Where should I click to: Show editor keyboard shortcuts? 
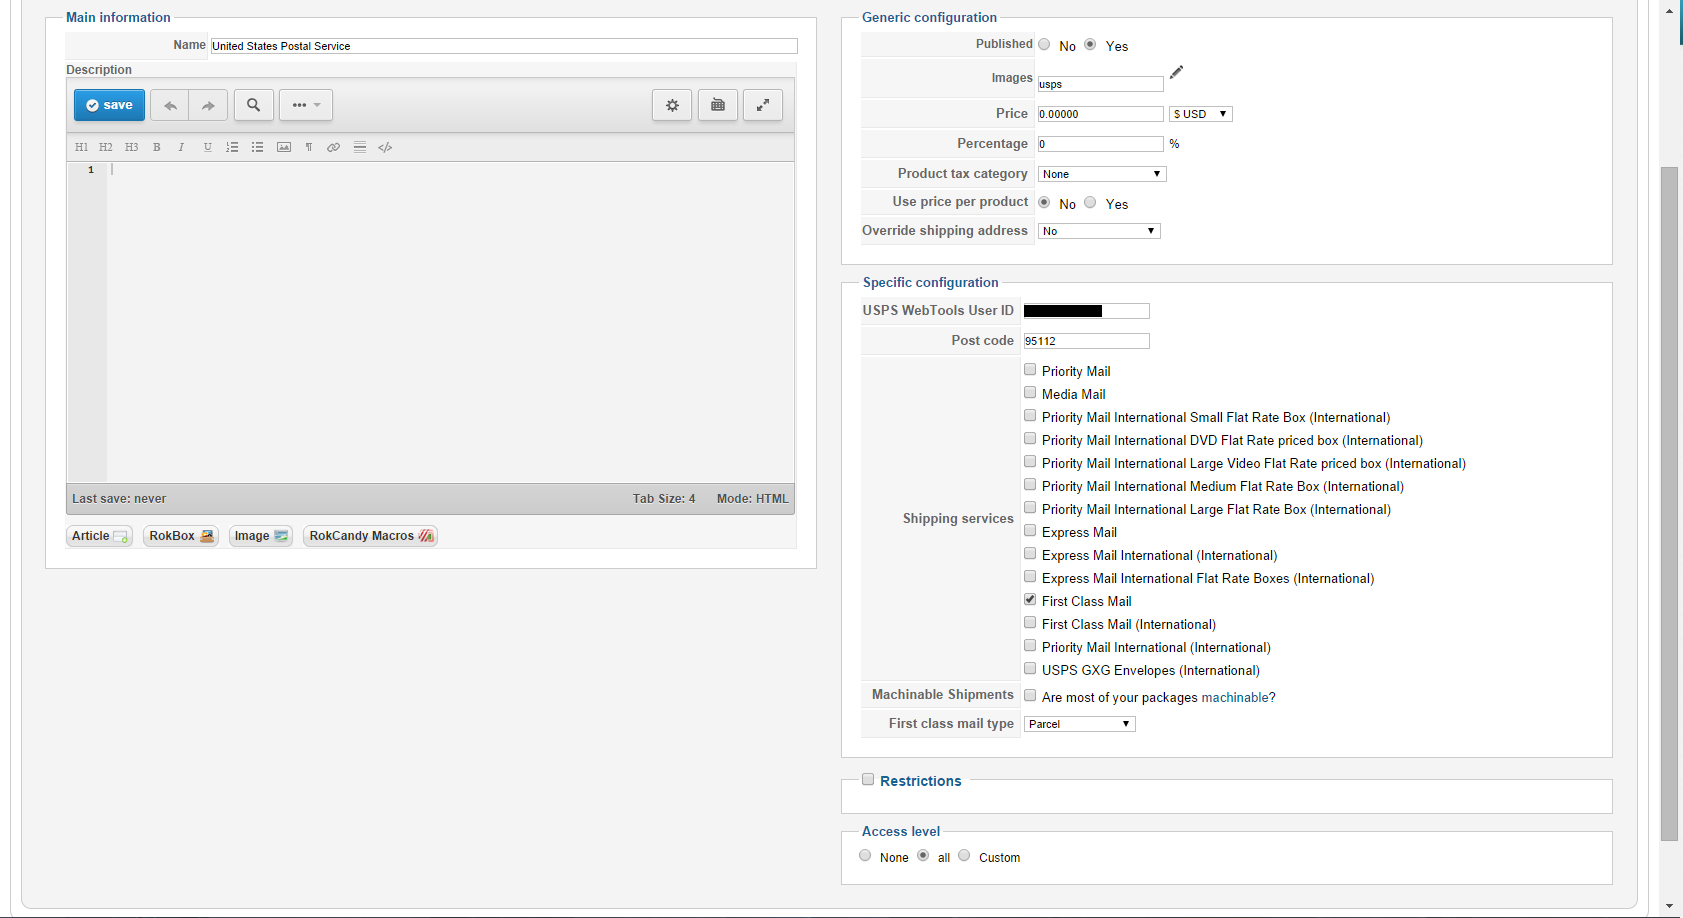click(718, 105)
